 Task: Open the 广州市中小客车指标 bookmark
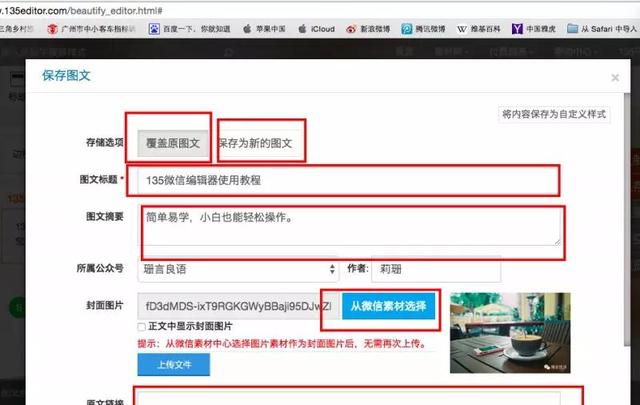click(96, 30)
